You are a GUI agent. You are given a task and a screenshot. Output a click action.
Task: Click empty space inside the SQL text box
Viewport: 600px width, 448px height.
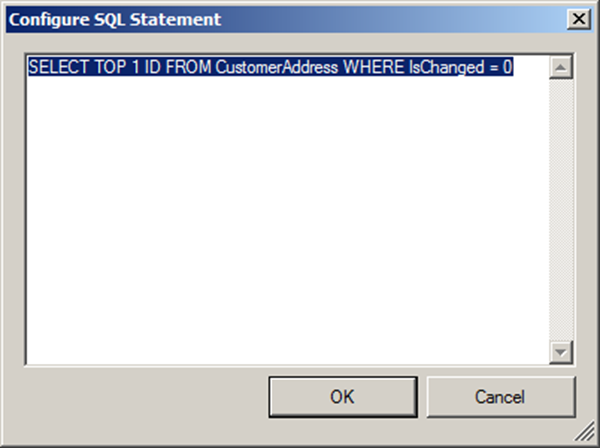click(x=280, y=220)
